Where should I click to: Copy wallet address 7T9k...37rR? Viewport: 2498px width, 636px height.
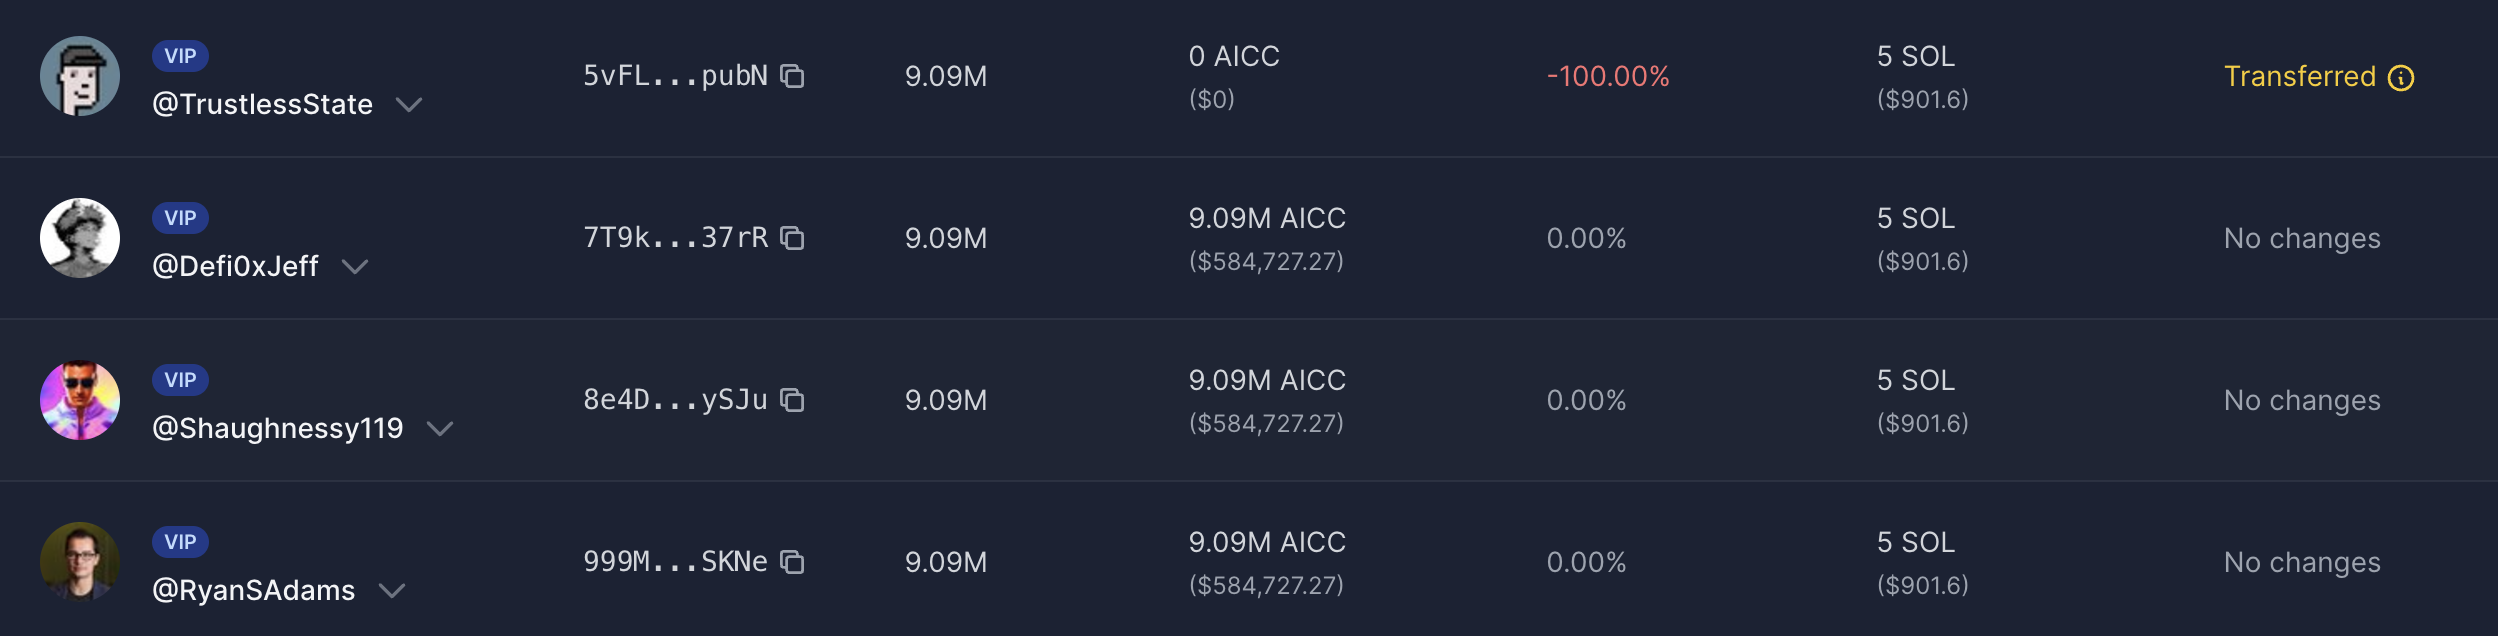pyautogui.click(x=792, y=238)
